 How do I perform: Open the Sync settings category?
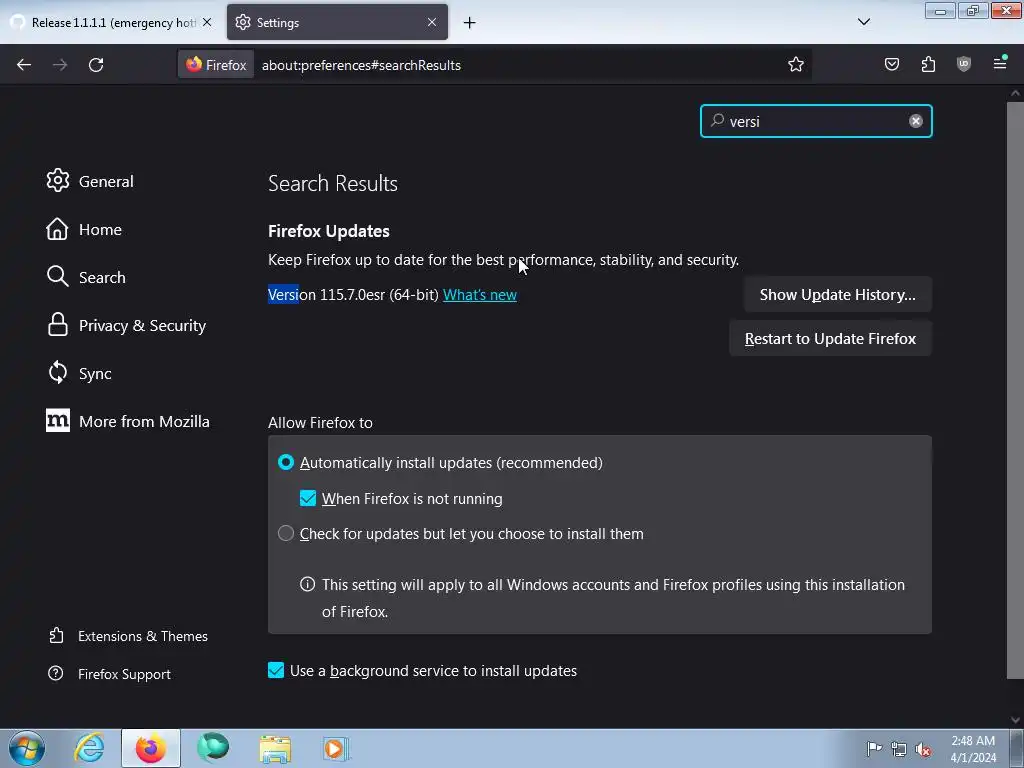tap(78, 373)
